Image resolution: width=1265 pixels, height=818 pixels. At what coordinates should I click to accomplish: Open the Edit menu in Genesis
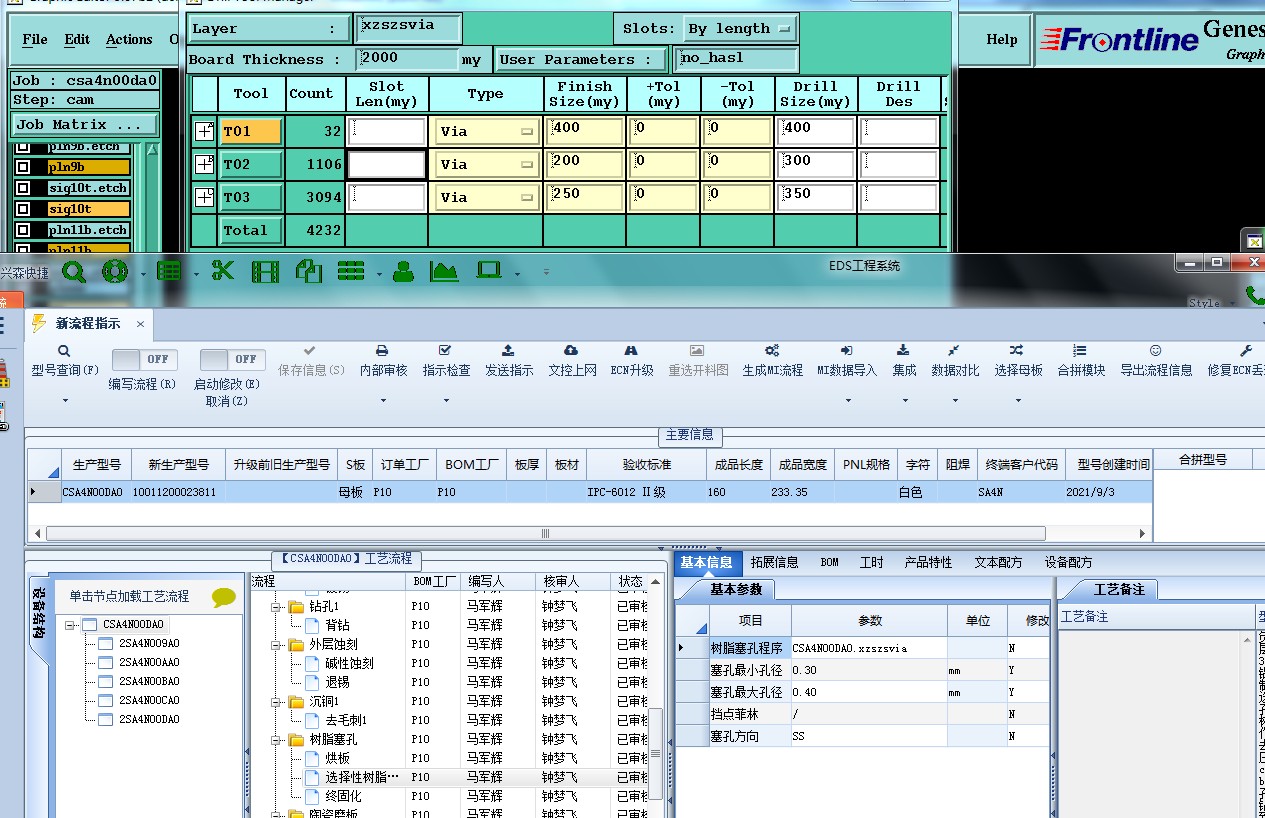tap(77, 40)
